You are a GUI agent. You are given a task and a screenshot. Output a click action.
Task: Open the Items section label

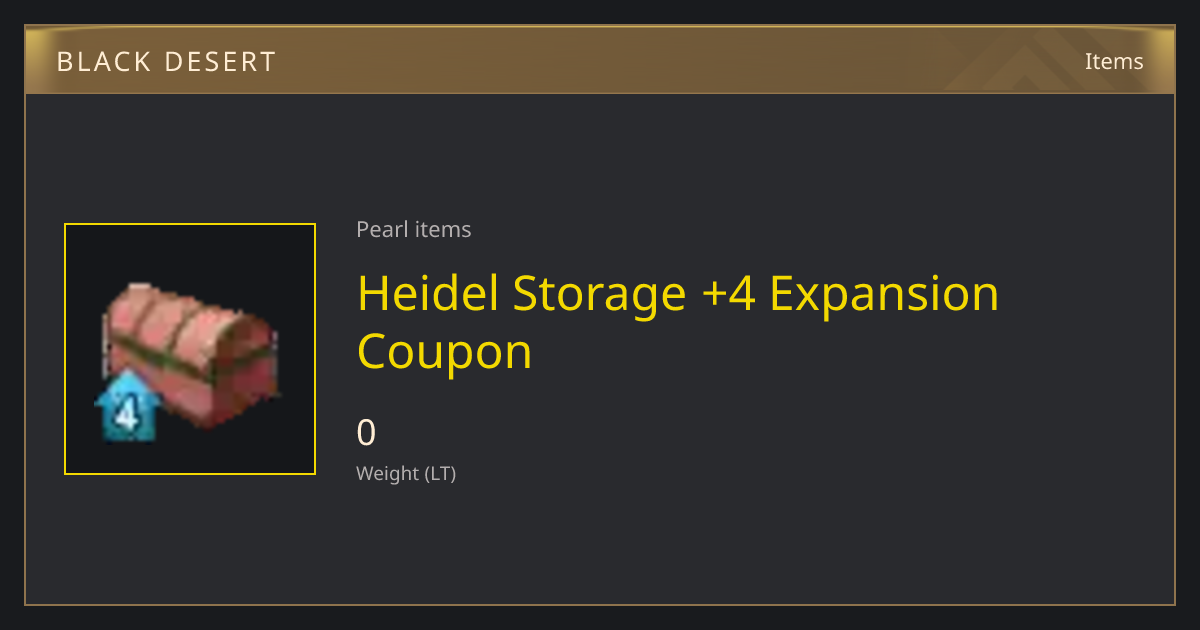pos(1114,61)
